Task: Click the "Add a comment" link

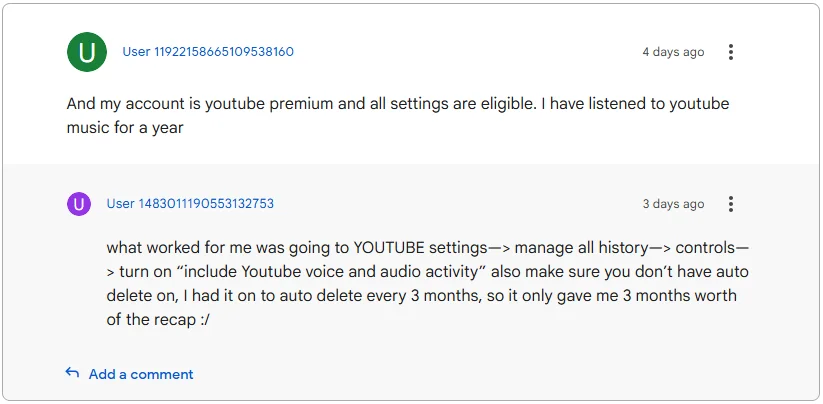Action: point(141,374)
